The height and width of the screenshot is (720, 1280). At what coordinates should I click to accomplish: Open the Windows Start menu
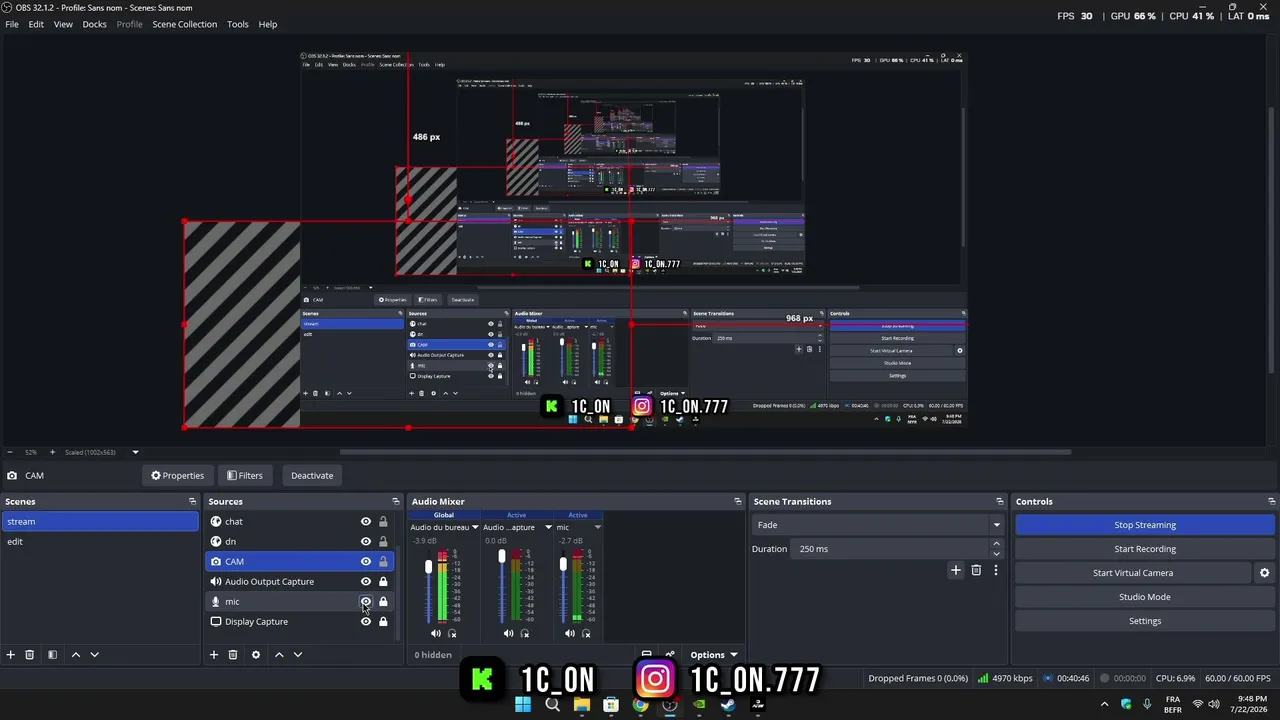point(523,704)
